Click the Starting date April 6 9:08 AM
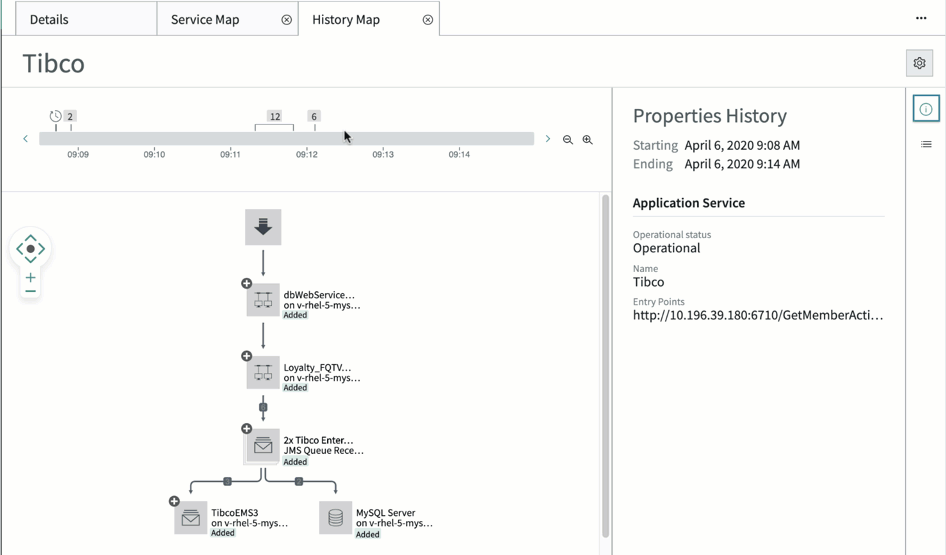The height and width of the screenshot is (555, 946). coord(742,145)
